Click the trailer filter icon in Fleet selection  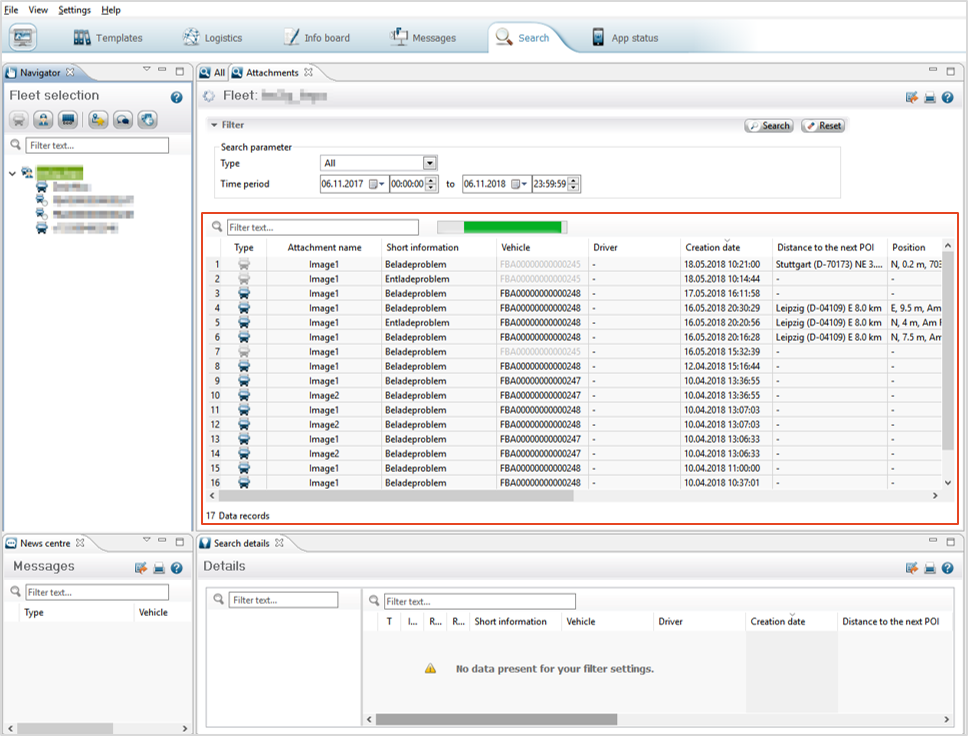point(68,120)
